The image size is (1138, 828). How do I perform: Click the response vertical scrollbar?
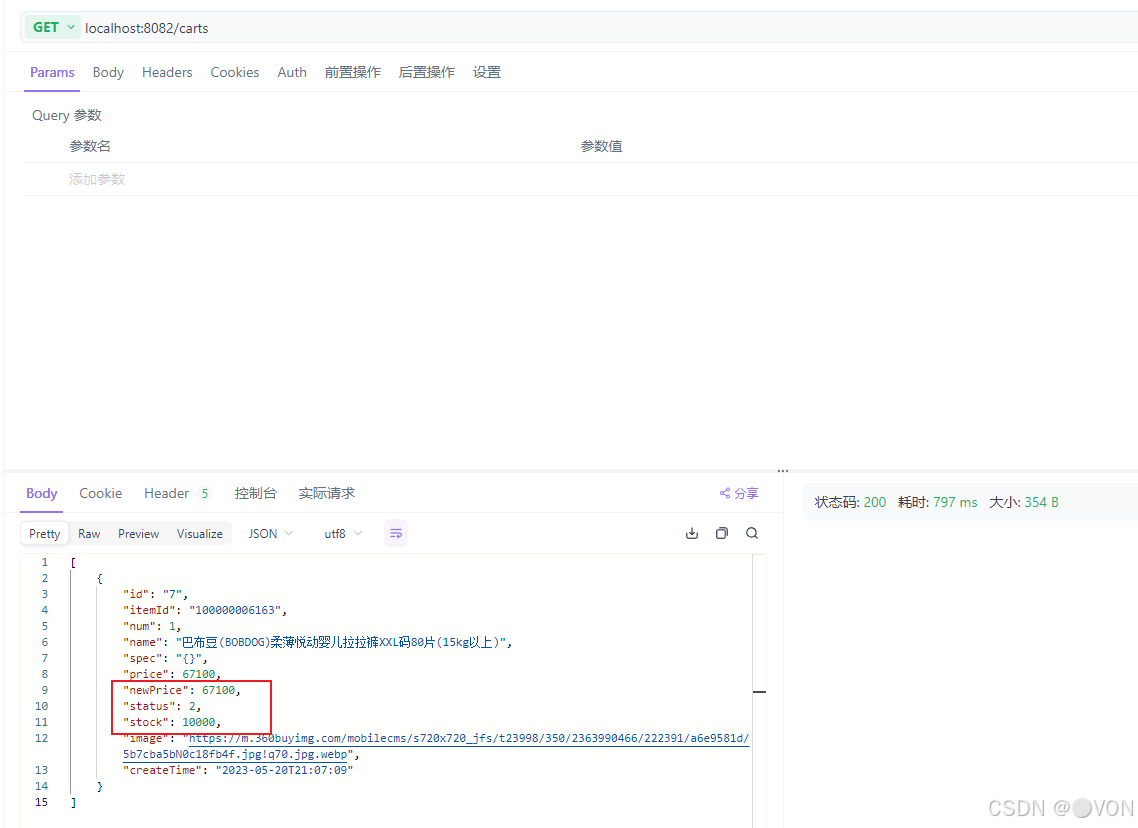click(x=759, y=689)
